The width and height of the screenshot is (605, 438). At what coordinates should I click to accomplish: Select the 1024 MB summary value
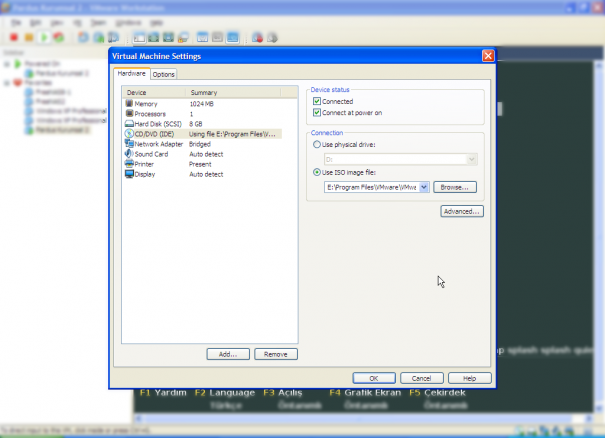coord(201,104)
